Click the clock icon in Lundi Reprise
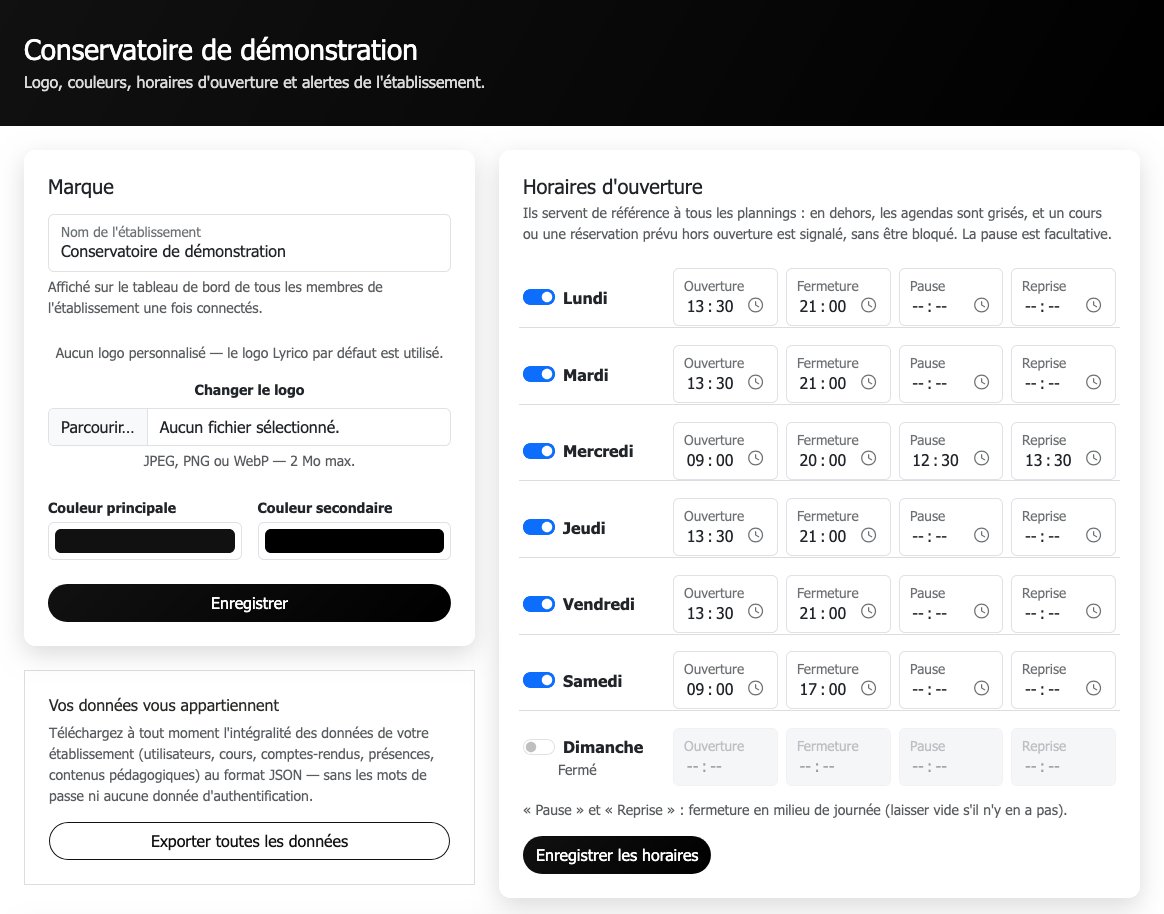 click(1093, 305)
